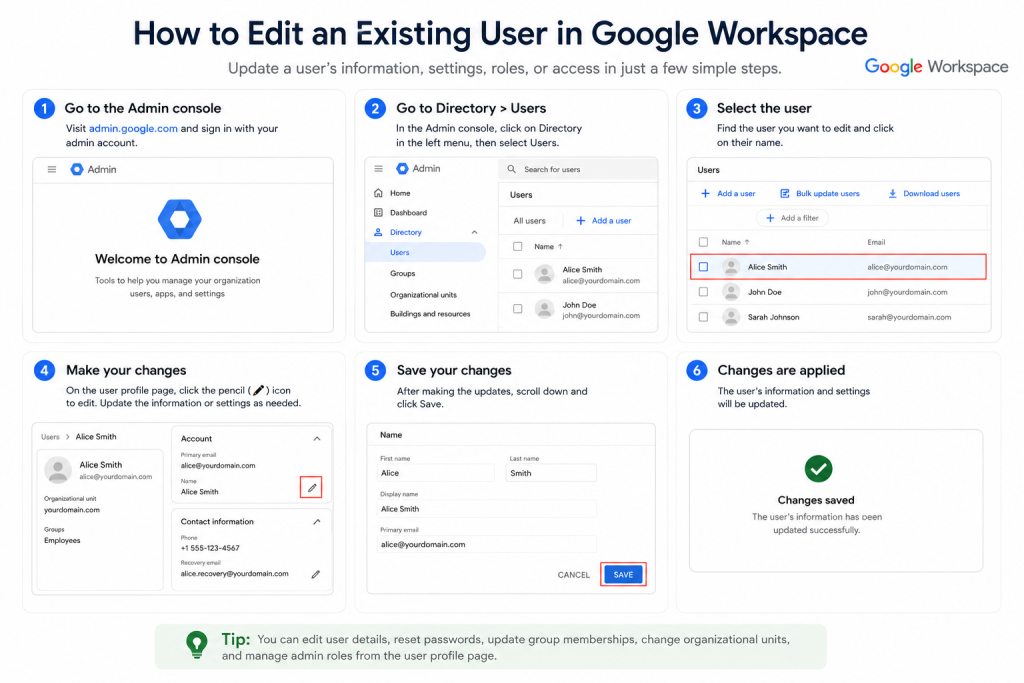The width and height of the screenshot is (1024, 683).
Task: Collapse the Account section chevron
Action: 317,439
